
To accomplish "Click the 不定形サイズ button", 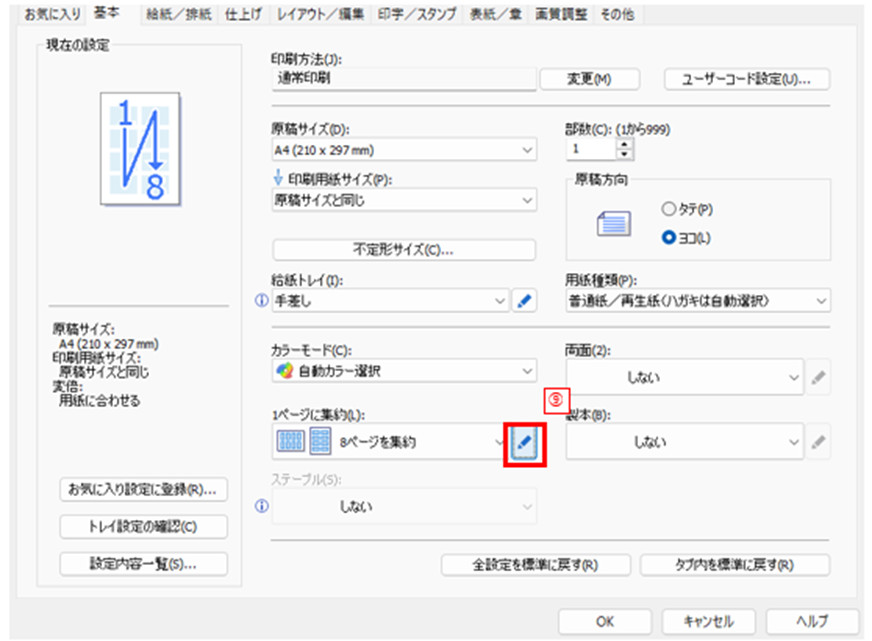I will pyautogui.click(x=404, y=250).
